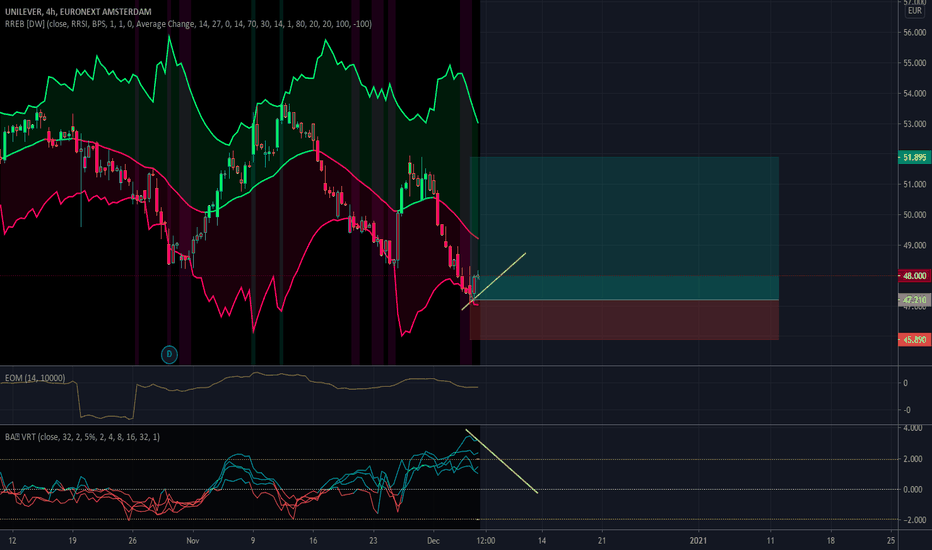The image size is (932, 550).
Task: Click the 54.000 price axis label
Action: tap(915, 93)
